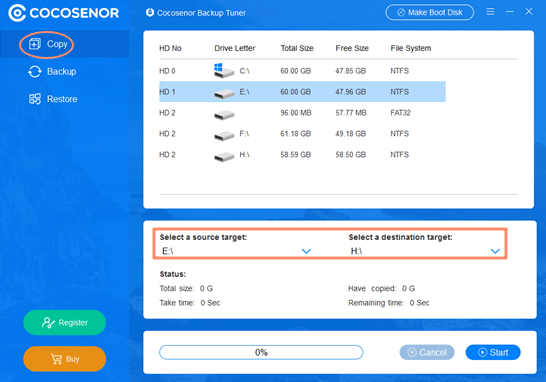The image size is (546, 382).
Task: Open the E:\ source target combo box
Action: [236, 251]
